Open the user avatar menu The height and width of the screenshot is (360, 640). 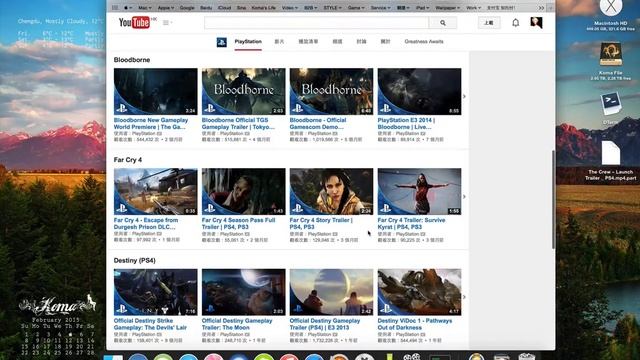pos(536,22)
